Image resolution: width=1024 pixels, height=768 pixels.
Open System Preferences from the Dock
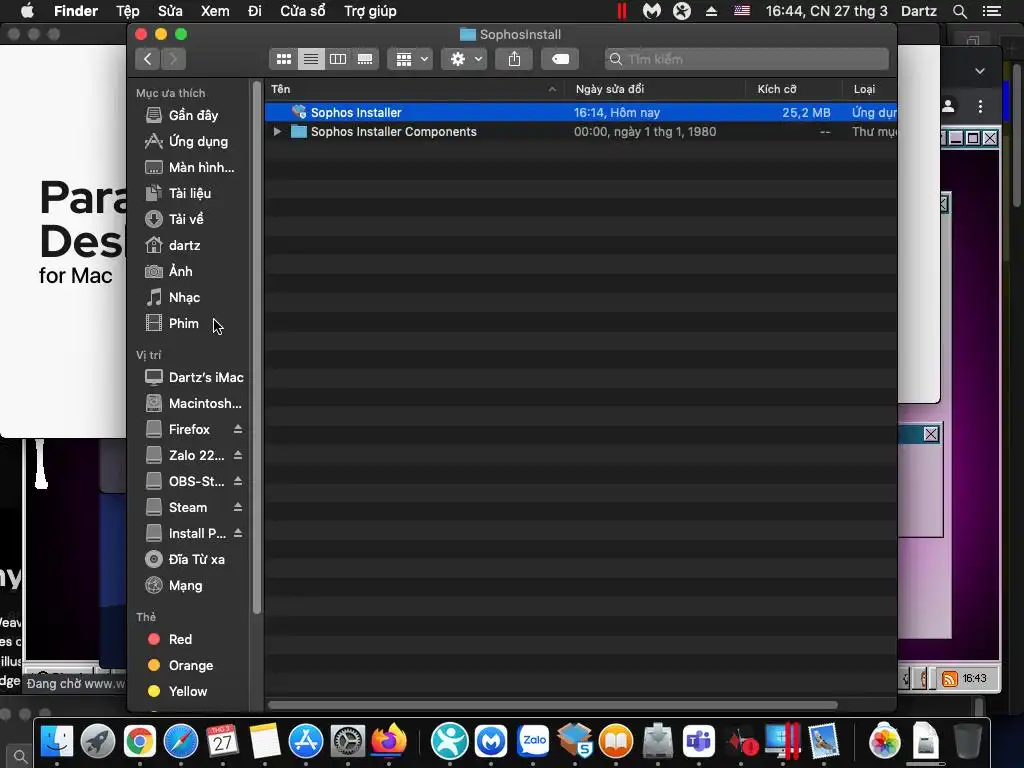click(347, 742)
